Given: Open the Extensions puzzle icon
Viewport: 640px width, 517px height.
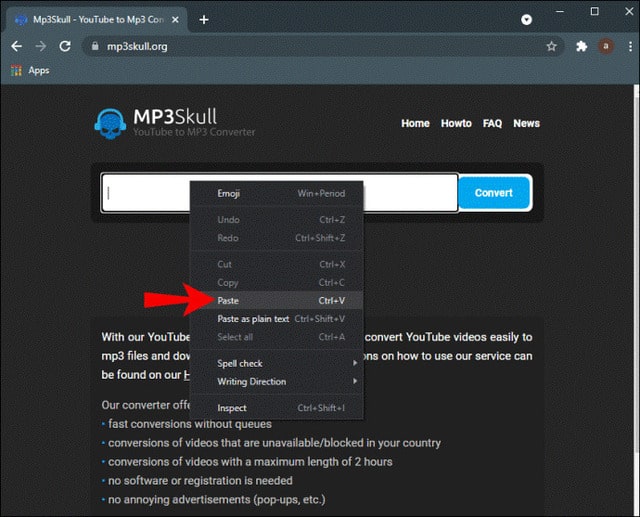Looking at the screenshot, I should point(581,46).
